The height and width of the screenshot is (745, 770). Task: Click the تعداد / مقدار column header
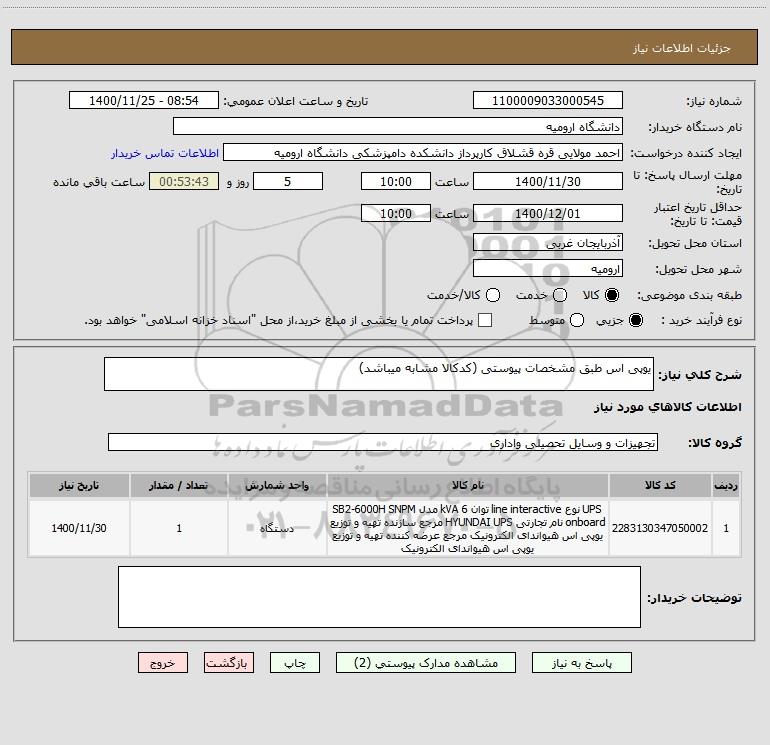point(179,486)
